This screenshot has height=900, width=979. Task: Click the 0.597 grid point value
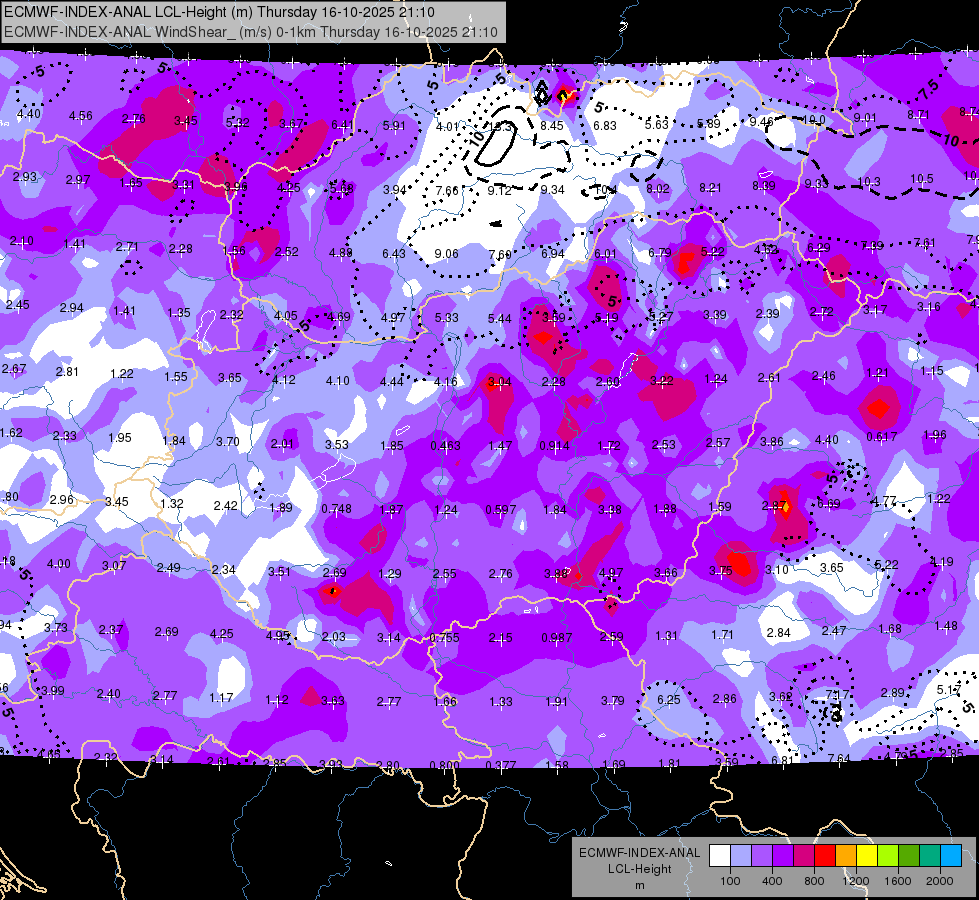pos(500,510)
